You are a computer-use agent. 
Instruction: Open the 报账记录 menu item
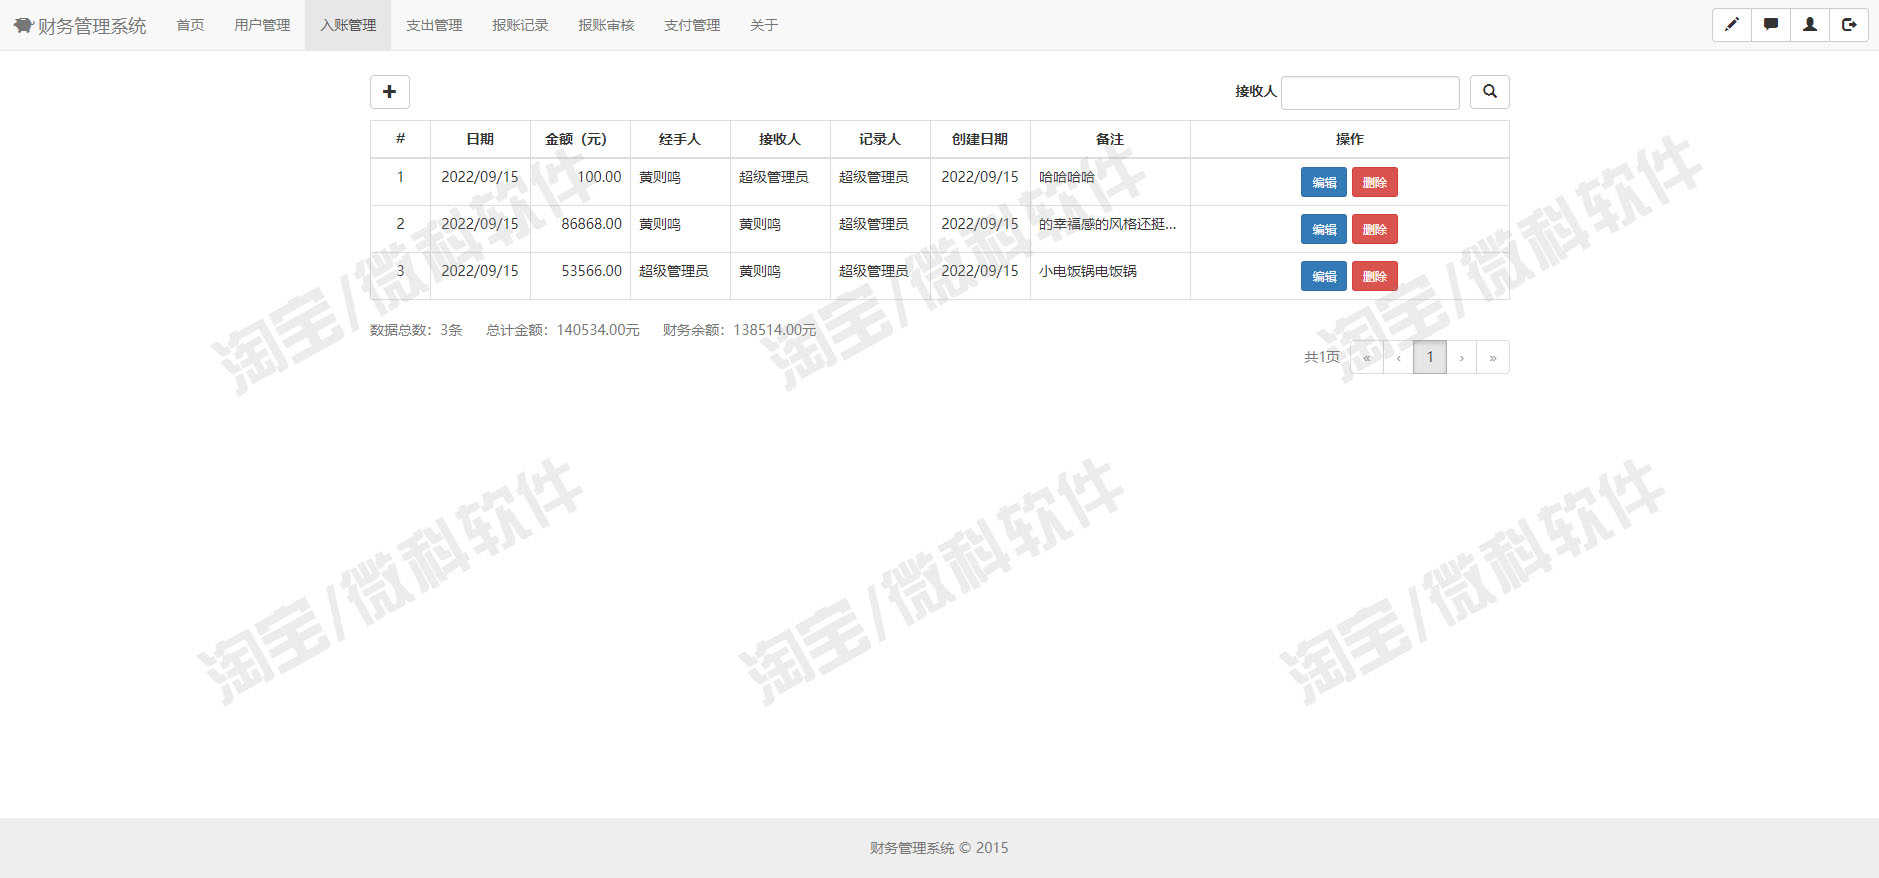[x=520, y=25]
